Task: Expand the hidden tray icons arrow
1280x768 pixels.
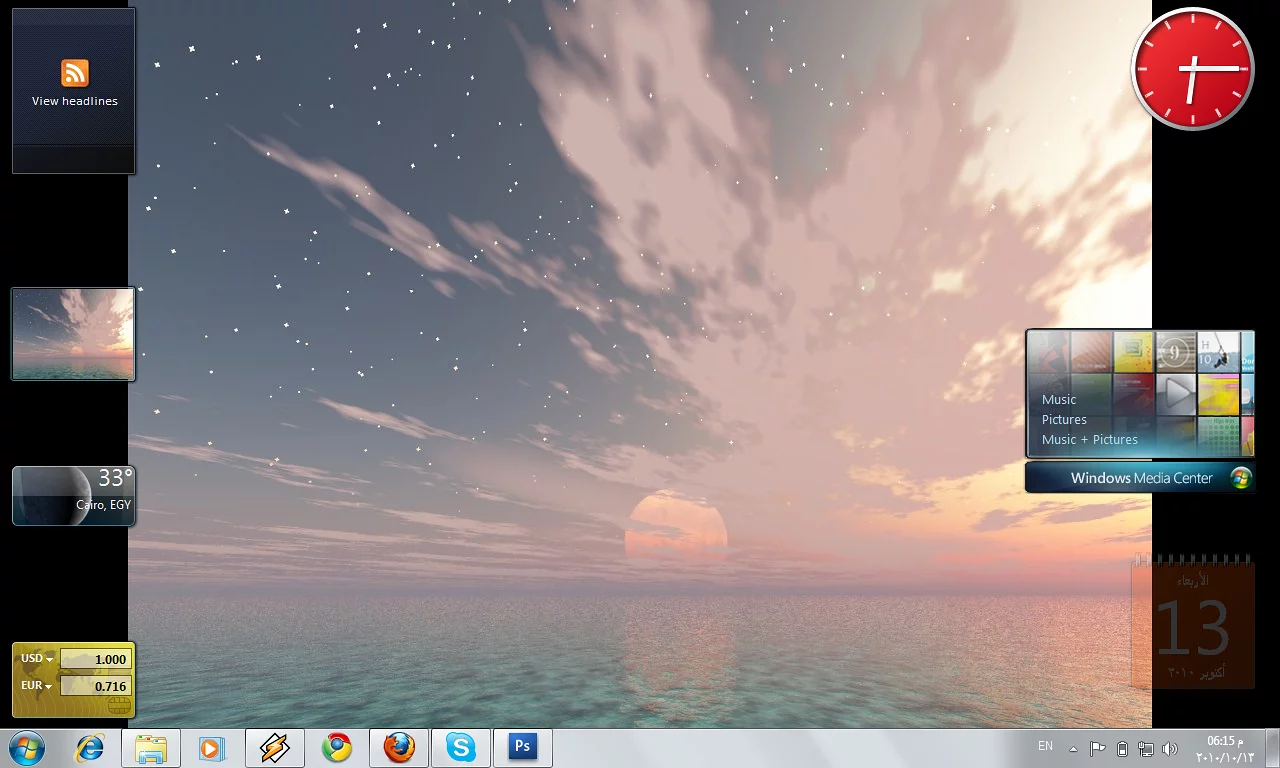Action: (1074, 749)
